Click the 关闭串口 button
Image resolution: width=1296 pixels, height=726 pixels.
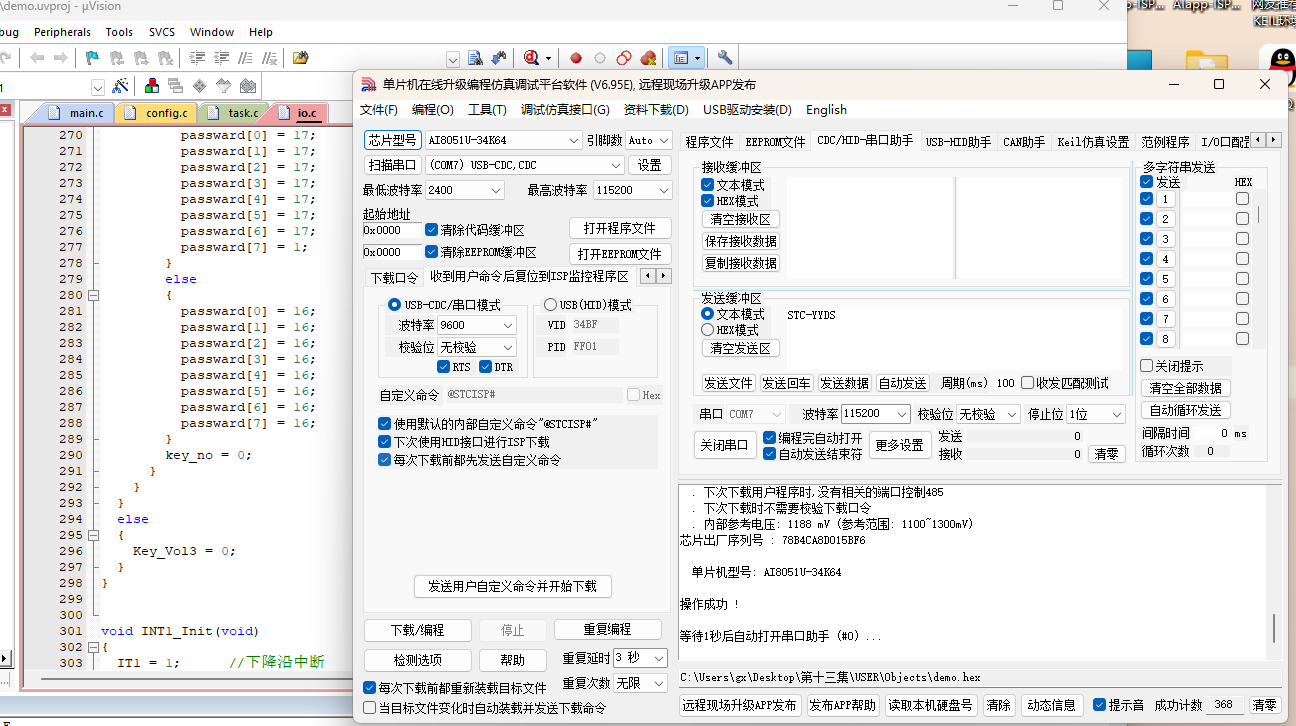pyautogui.click(x=725, y=445)
